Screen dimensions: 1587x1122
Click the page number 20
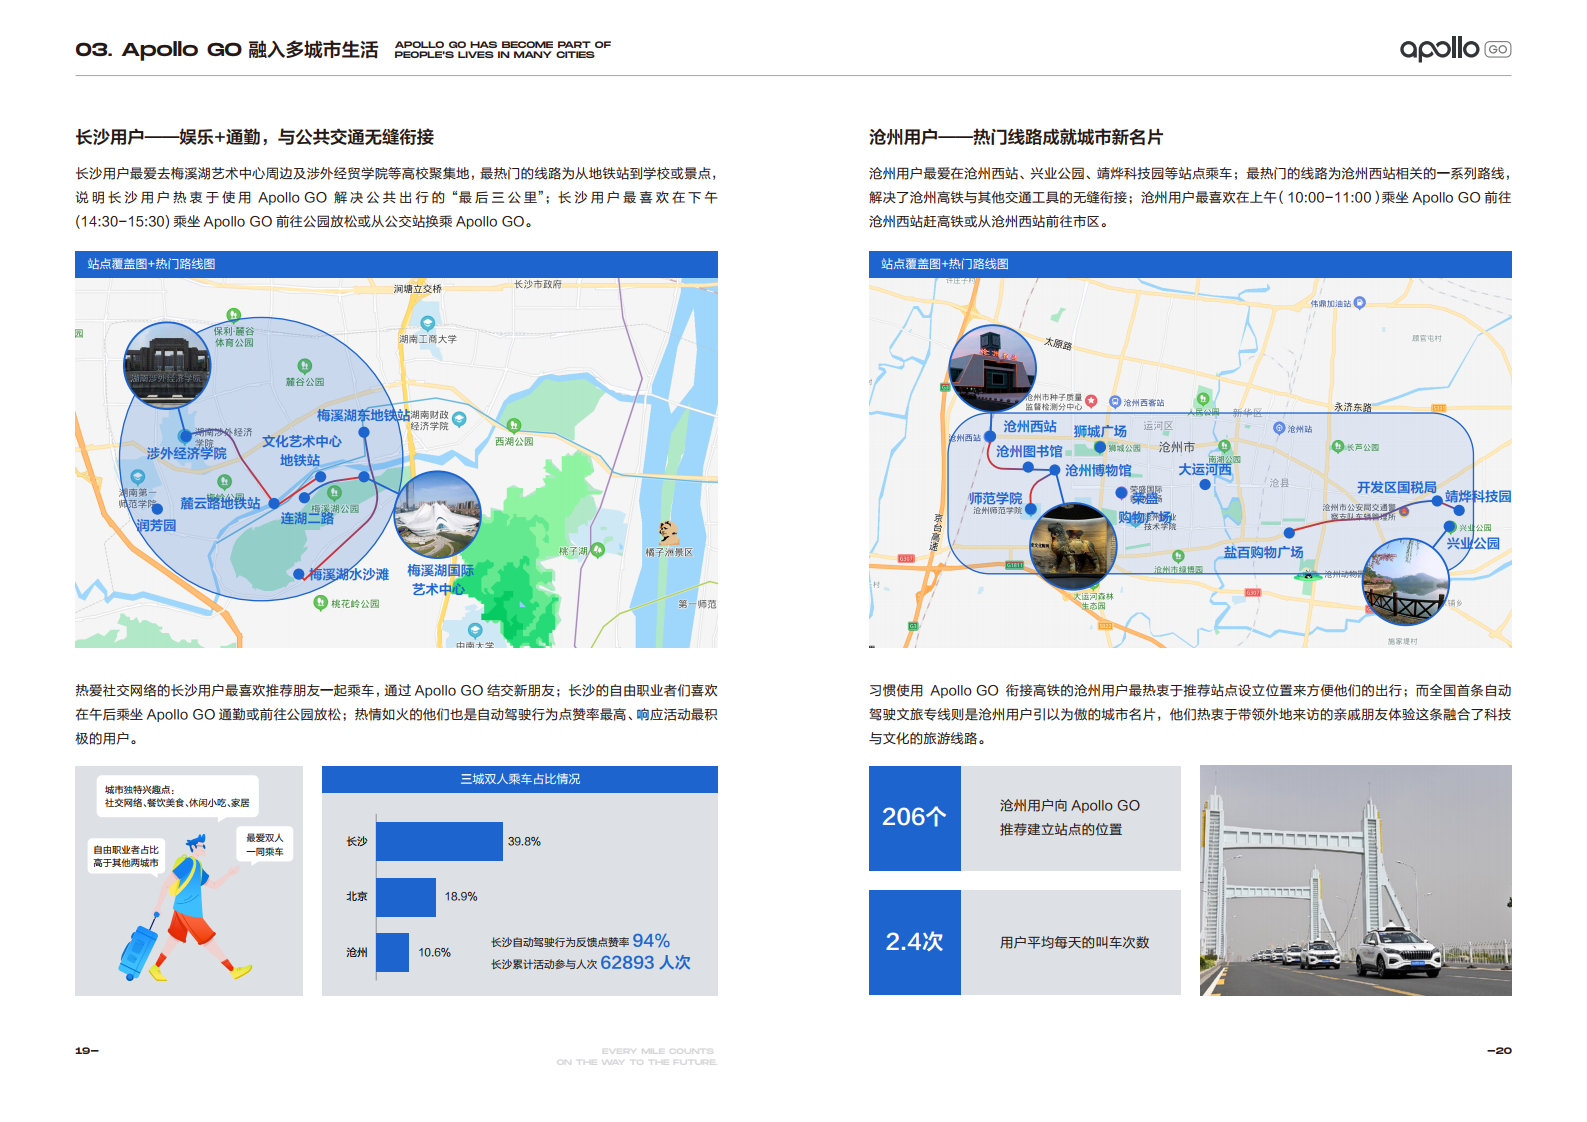[x=1499, y=1051]
